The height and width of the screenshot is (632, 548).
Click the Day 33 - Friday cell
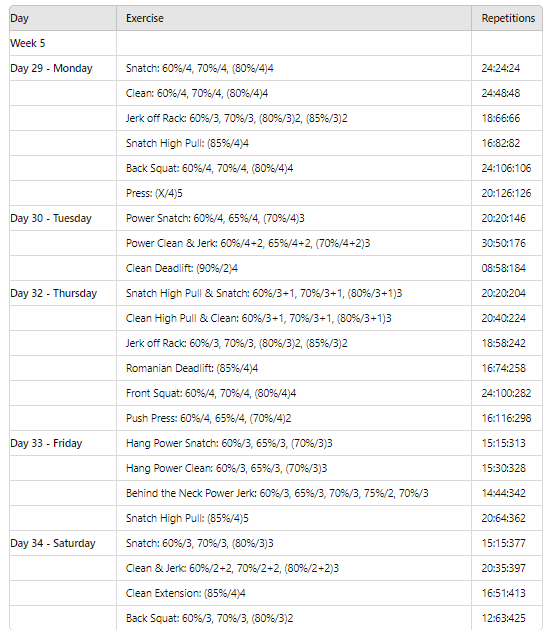(63, 443)
